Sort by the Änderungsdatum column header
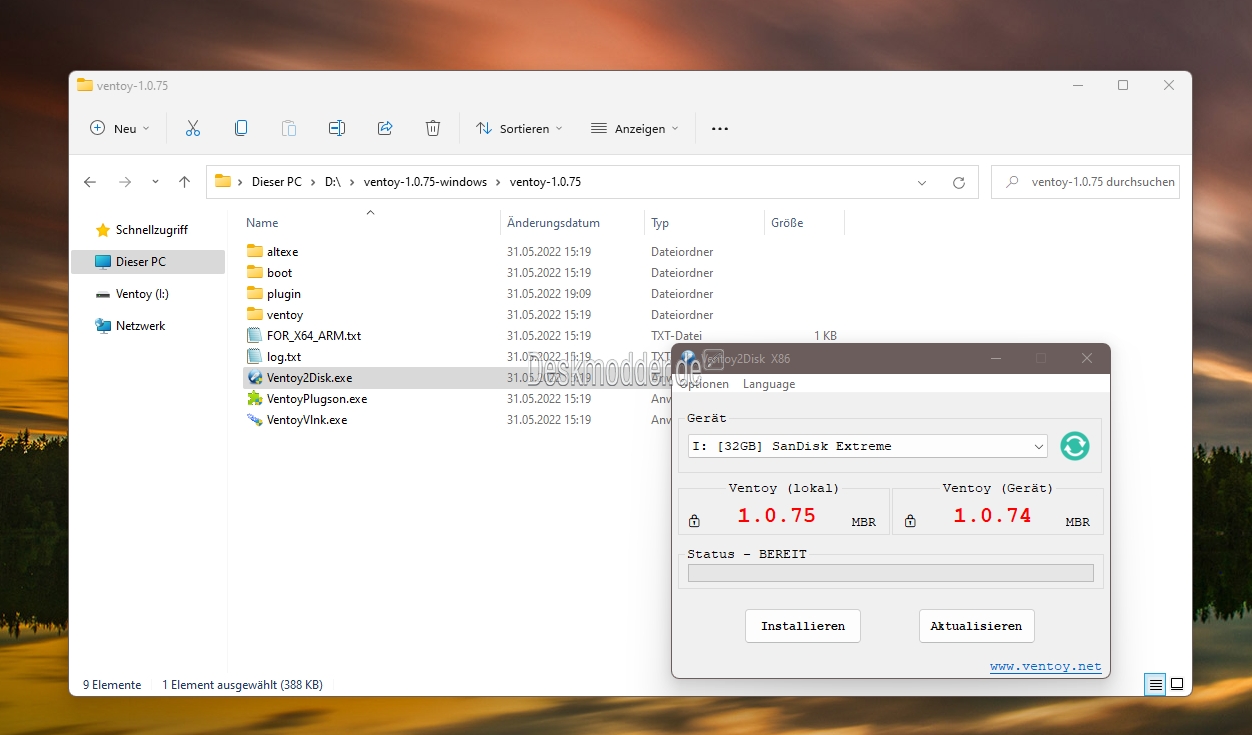 [572, 223]
